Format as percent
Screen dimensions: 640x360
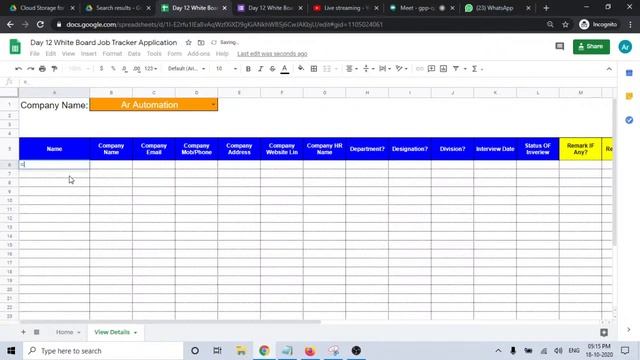113,69
